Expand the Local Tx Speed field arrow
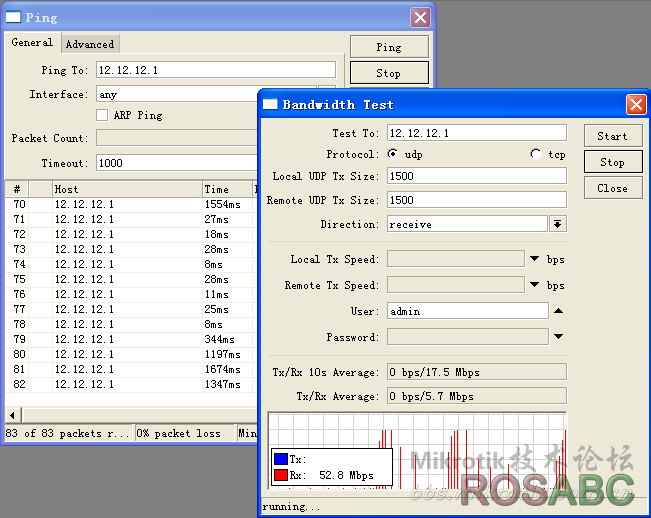651x518 pixels. tap(534, 259)
